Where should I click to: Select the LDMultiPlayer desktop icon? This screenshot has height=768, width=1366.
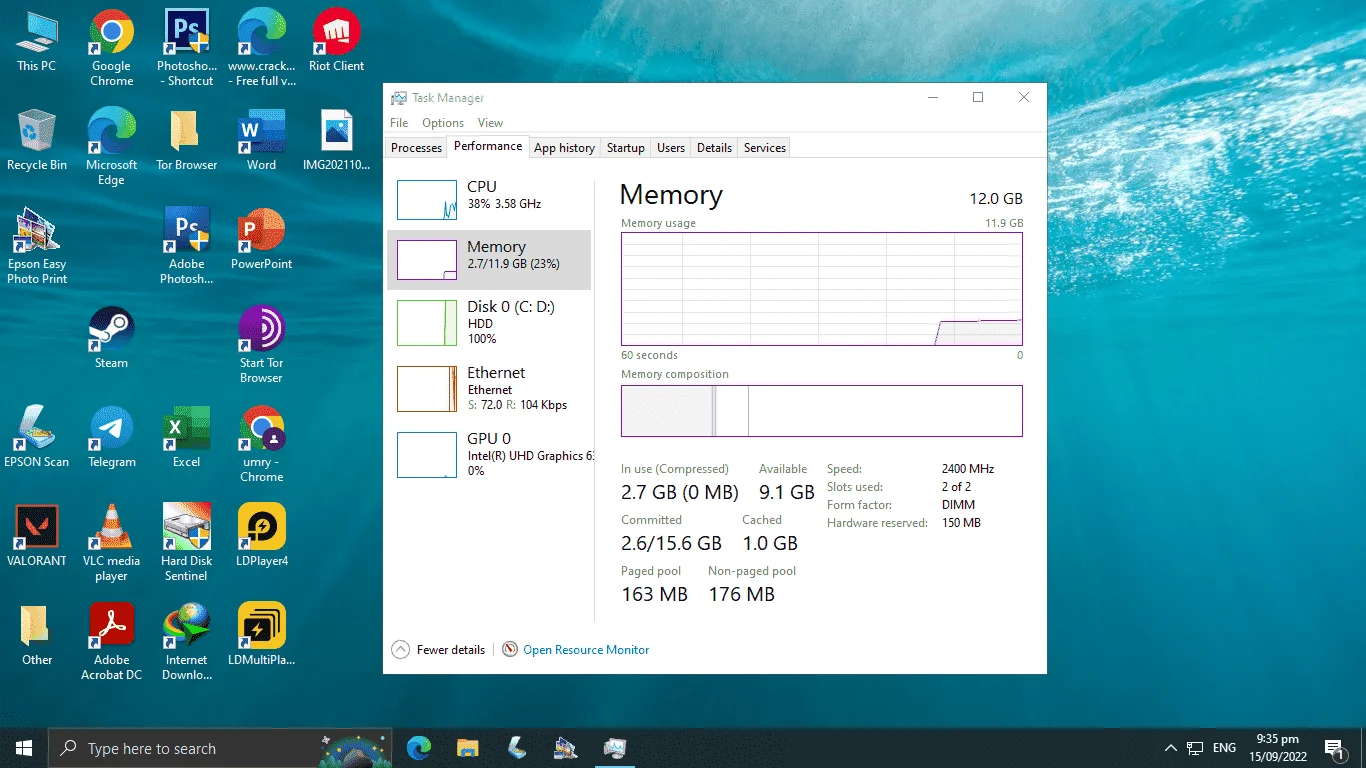point(261,635)
